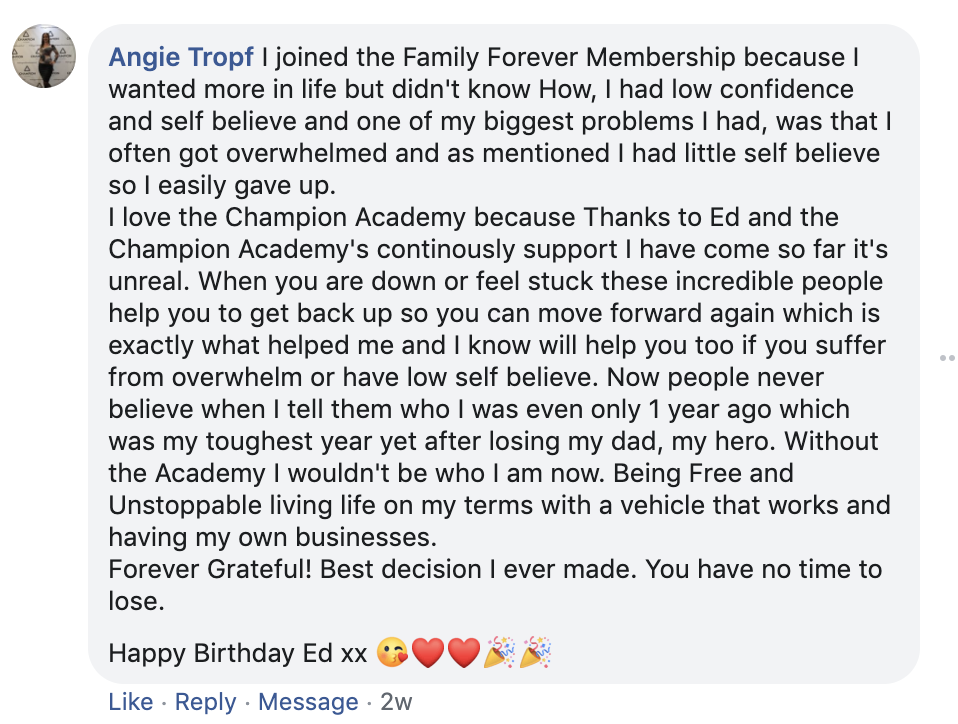The image size is (958, 724).
Task: Click the last party popper emoji
Action: pyautogui.click(x=535, y=654)
